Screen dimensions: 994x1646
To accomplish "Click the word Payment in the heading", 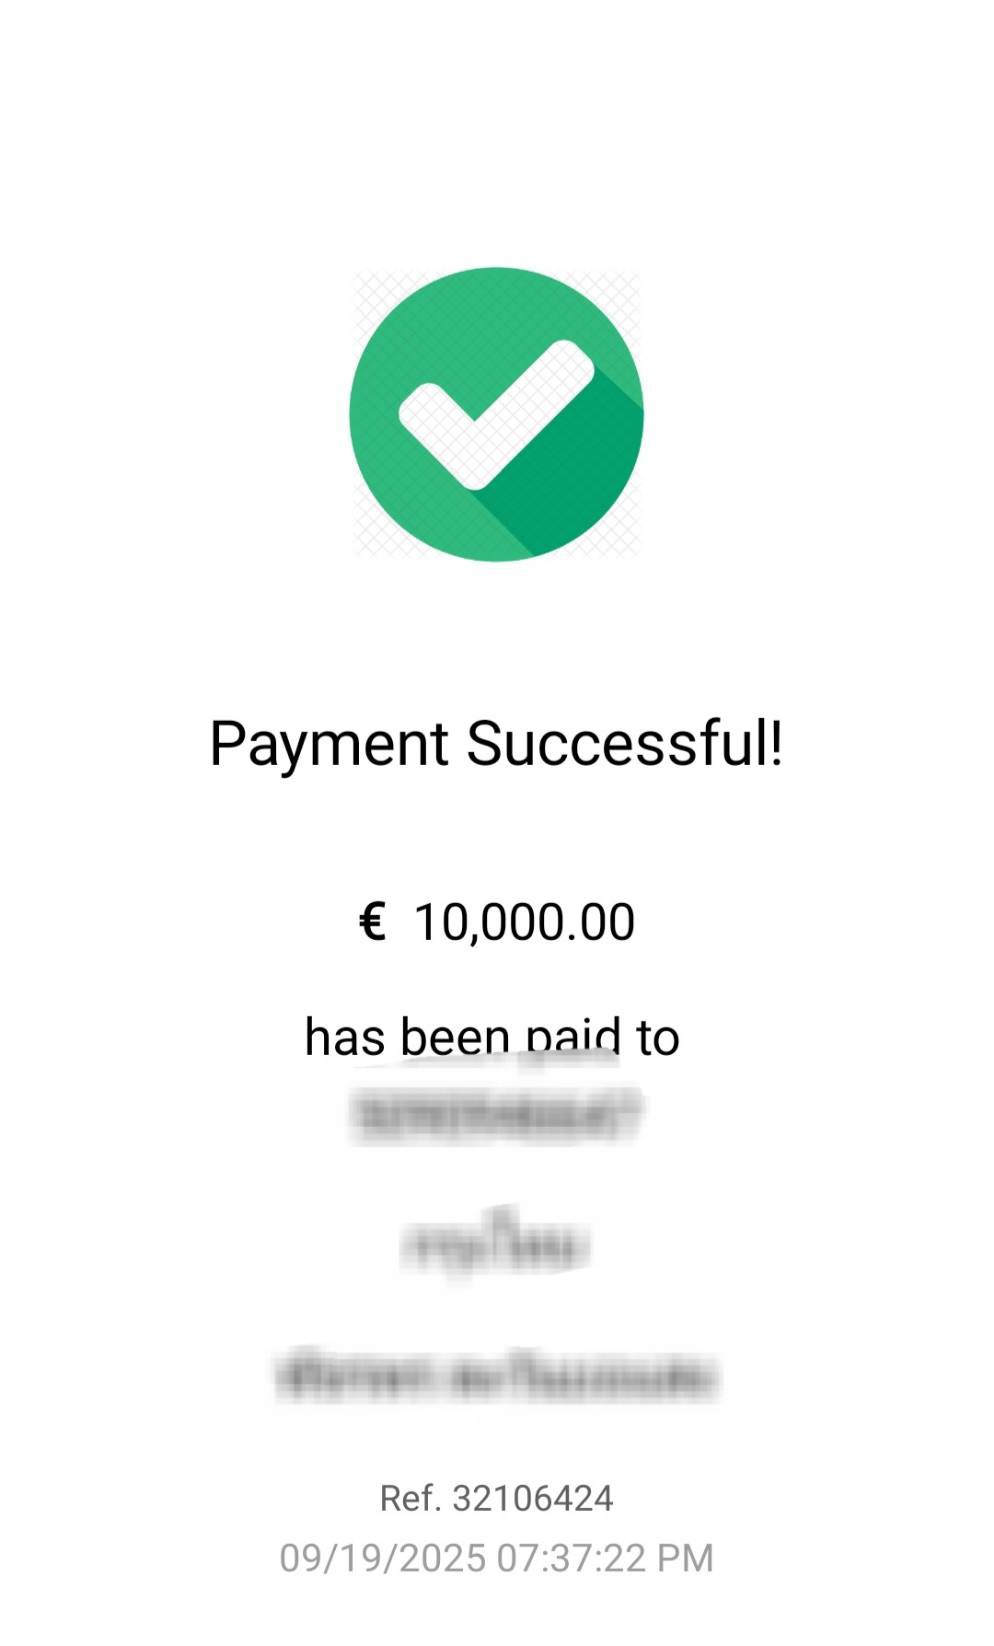I will click(x=329, y=746).
